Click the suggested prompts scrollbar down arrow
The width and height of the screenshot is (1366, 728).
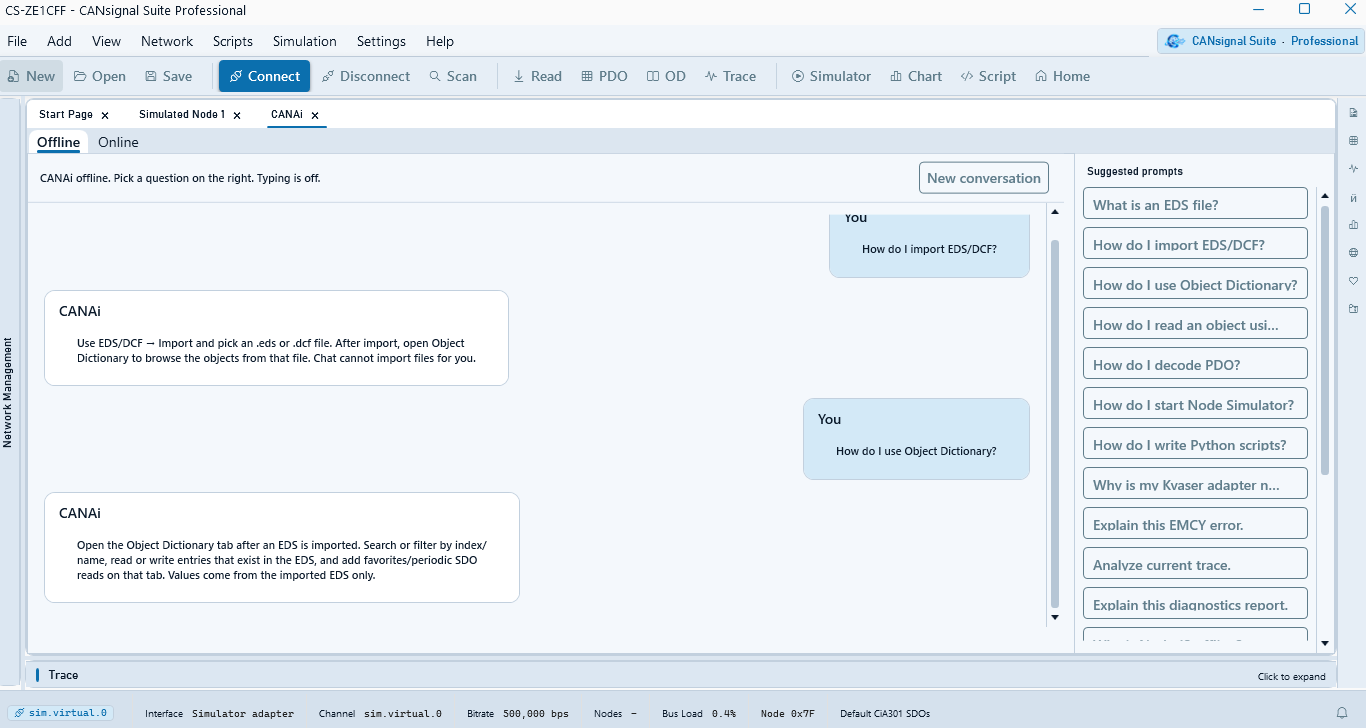pos(1325,644)
